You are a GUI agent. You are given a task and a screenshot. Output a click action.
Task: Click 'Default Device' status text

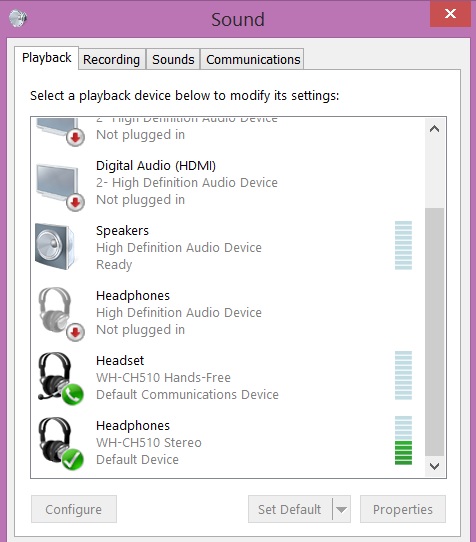click(x=137, y=459)
